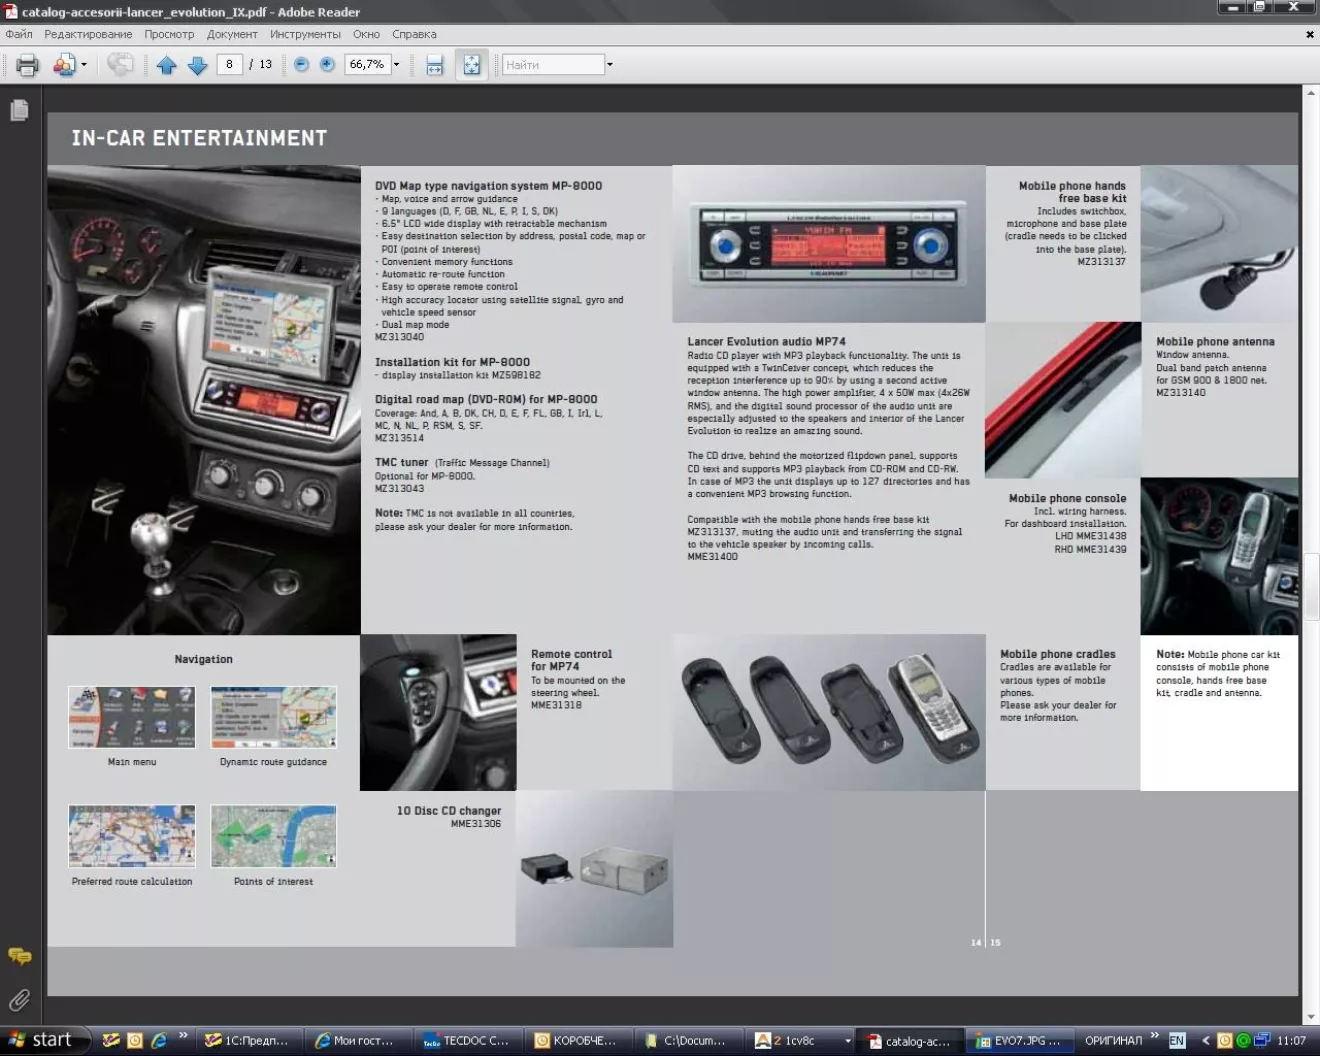Click the Print icon in the toolbar
Screen dimensions: 1320x1056
(27, 65)
